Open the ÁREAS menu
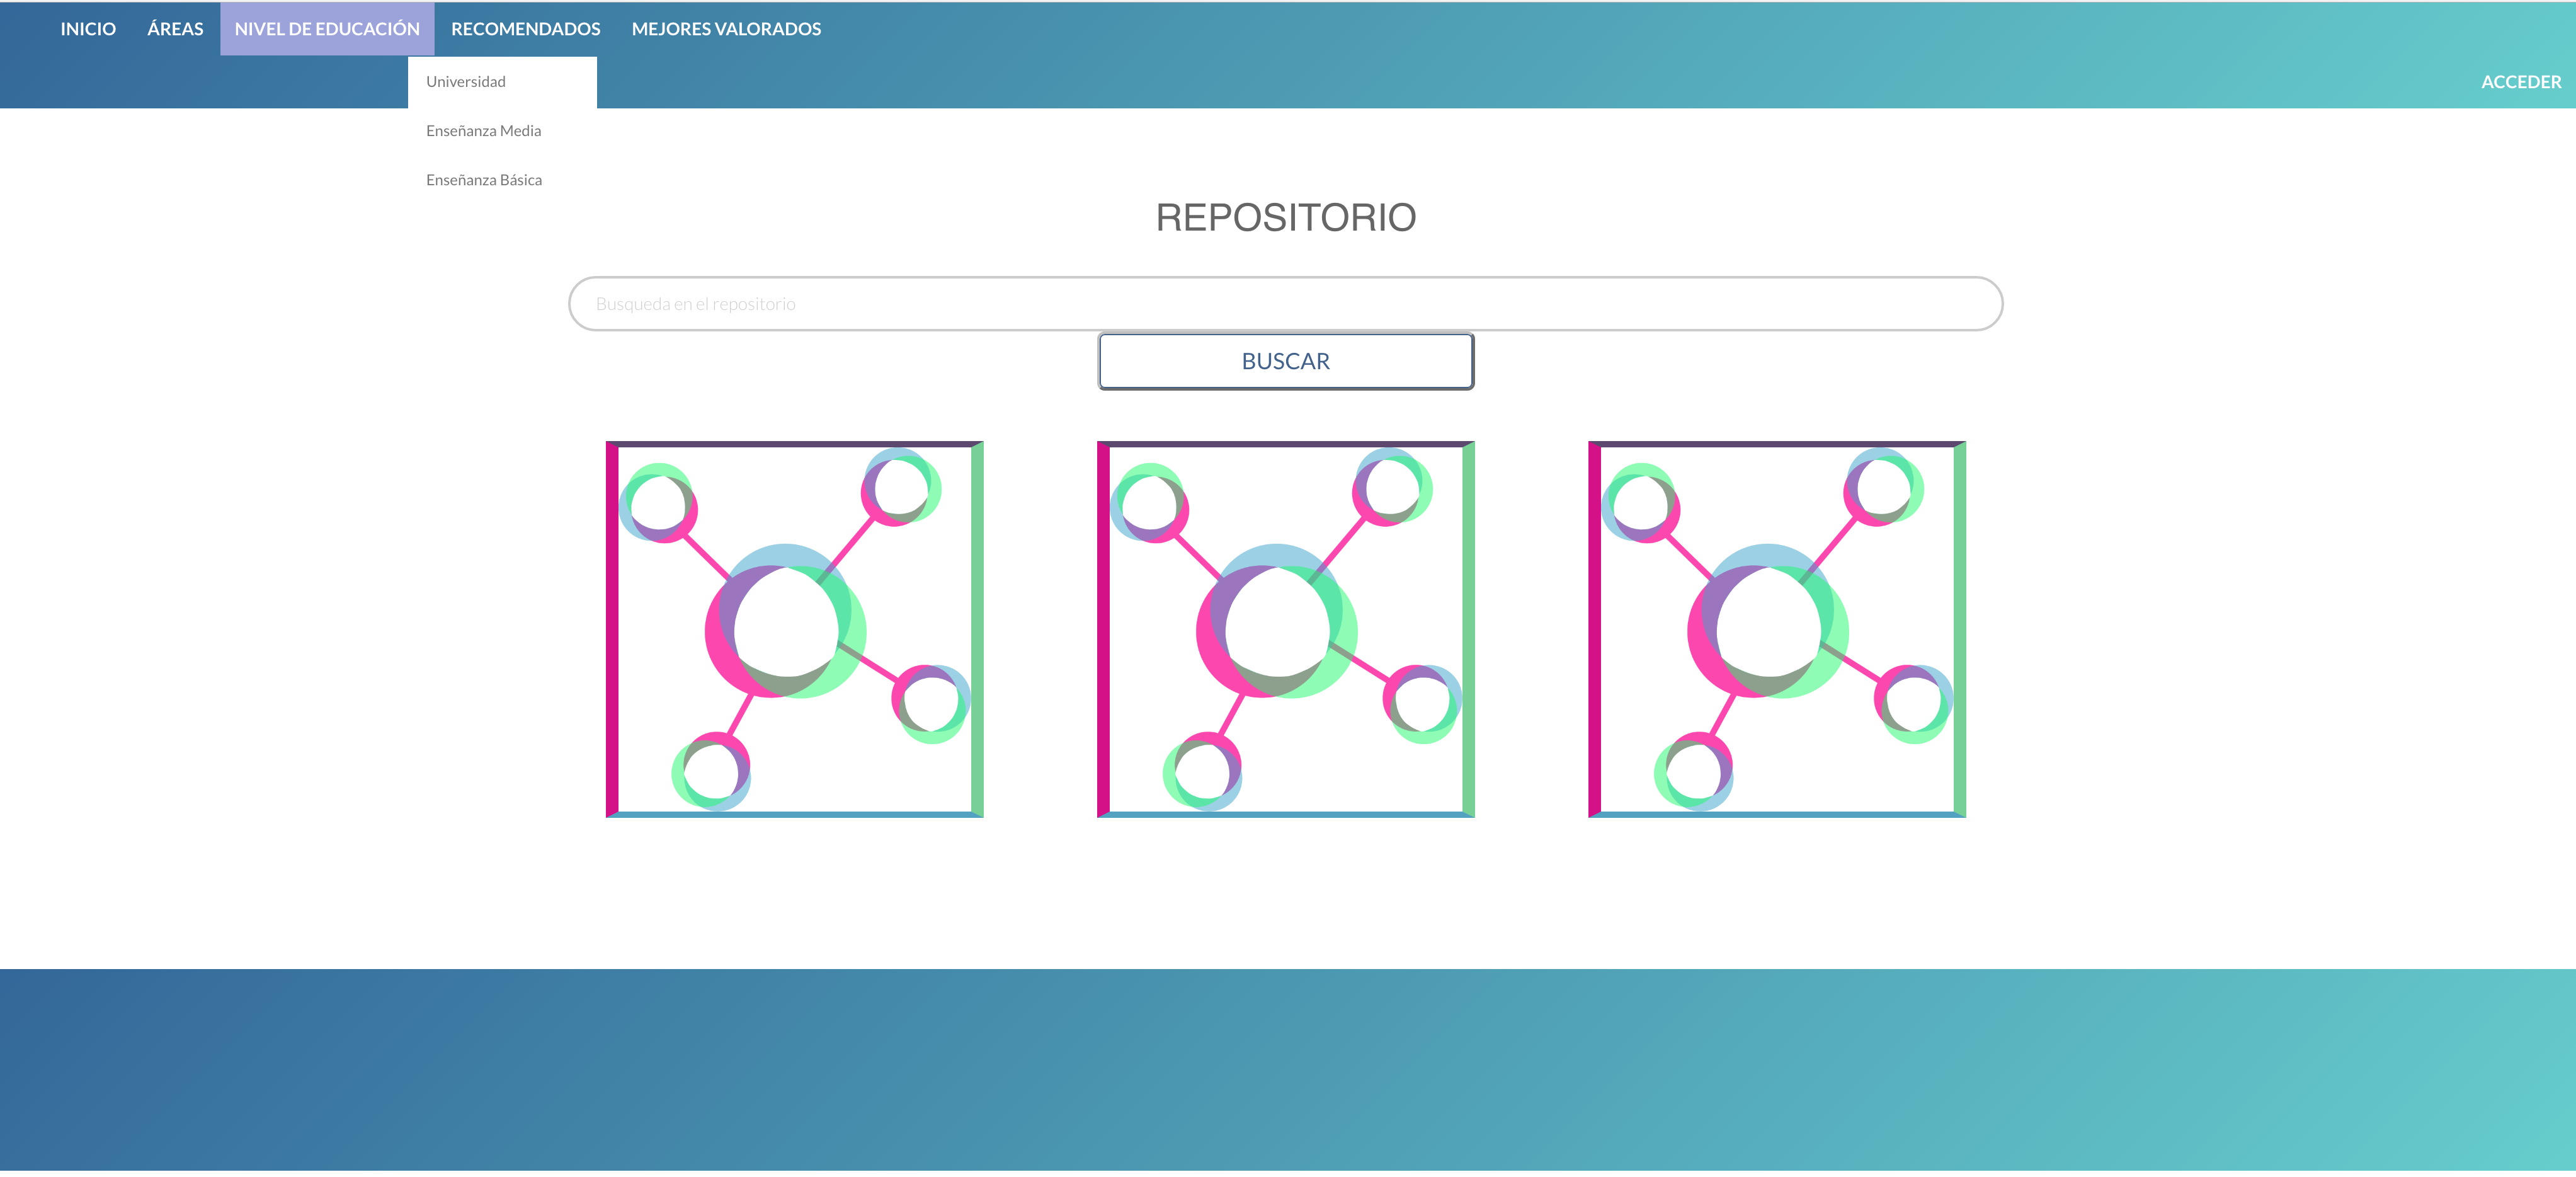The image size is (2576, 1177). [175, 29]
